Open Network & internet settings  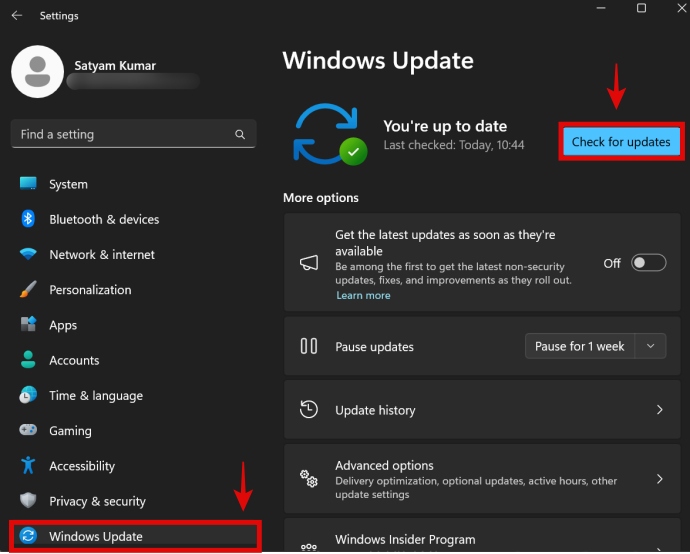(133, 254)
